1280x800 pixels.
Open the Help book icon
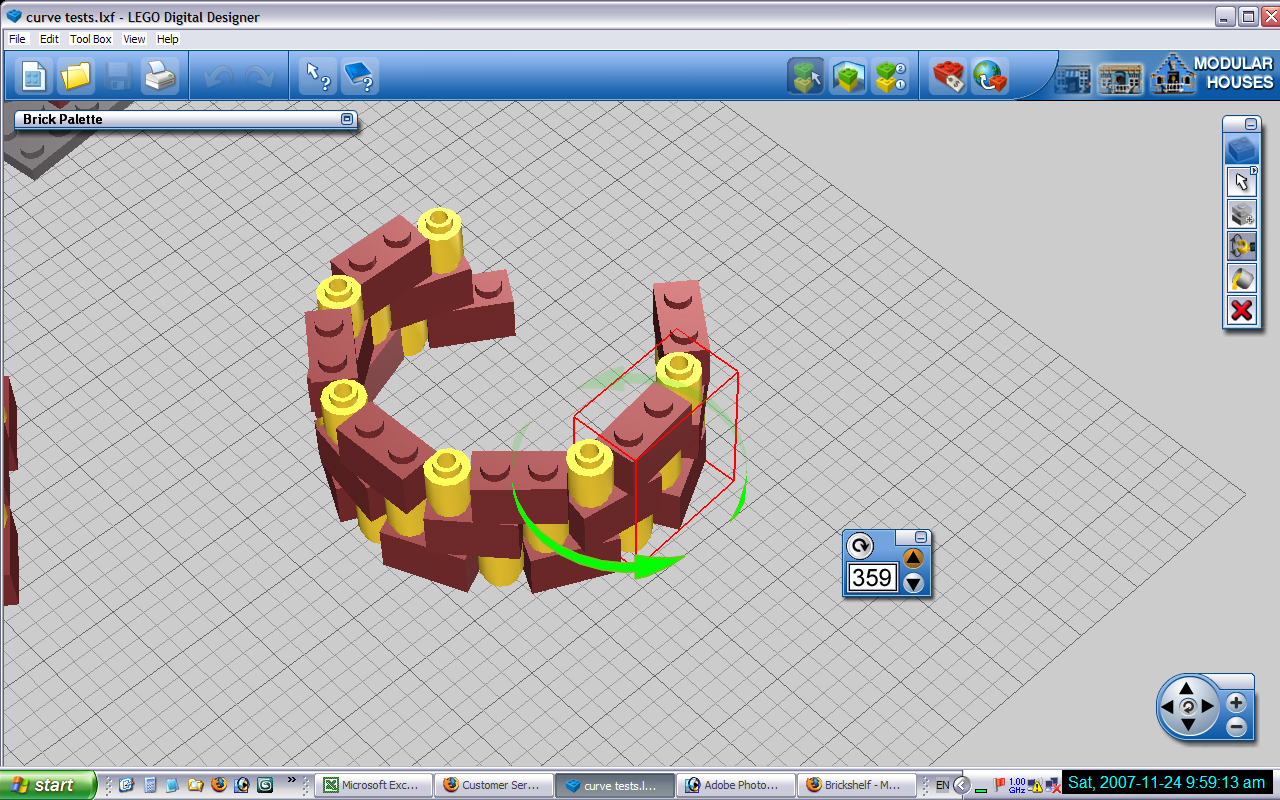tap(359, 76)
